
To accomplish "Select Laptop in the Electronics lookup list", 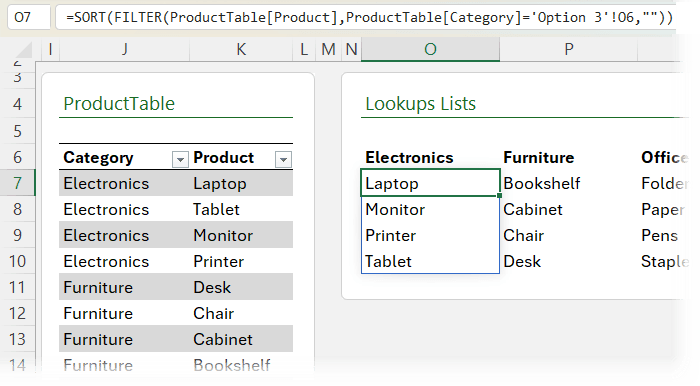I will click(x=430, y=183).
